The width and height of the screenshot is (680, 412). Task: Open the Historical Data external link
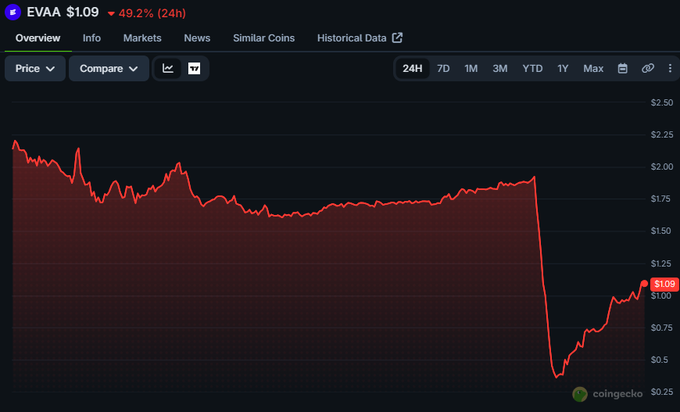360,38
